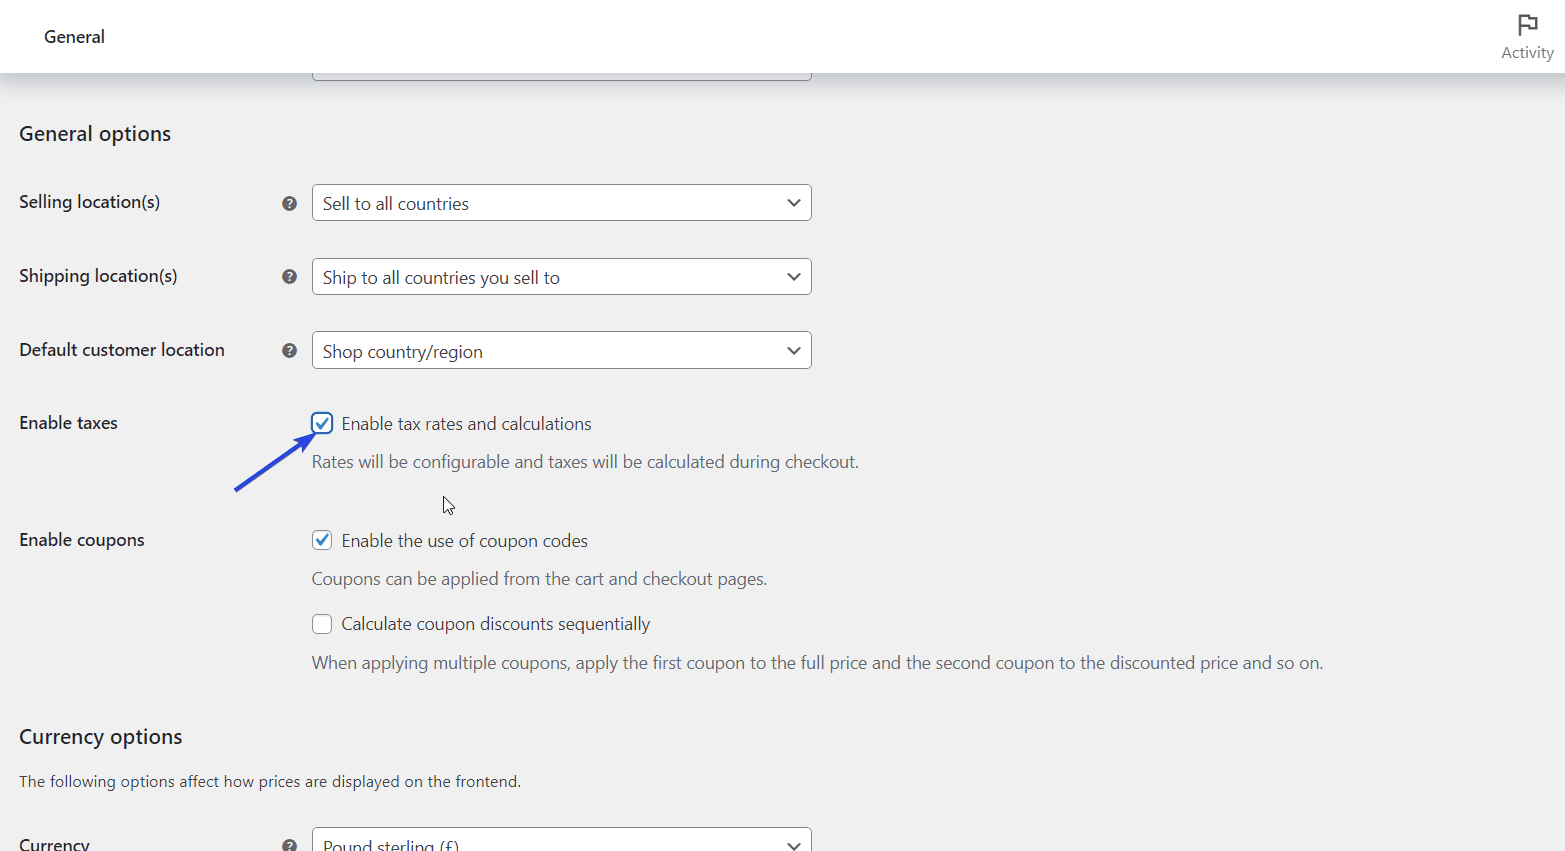Image resolution: width=1565 pixels, height=851 pixels.
Task: Open the Pound sterling currency dropdown
Action: click(562, 840)
